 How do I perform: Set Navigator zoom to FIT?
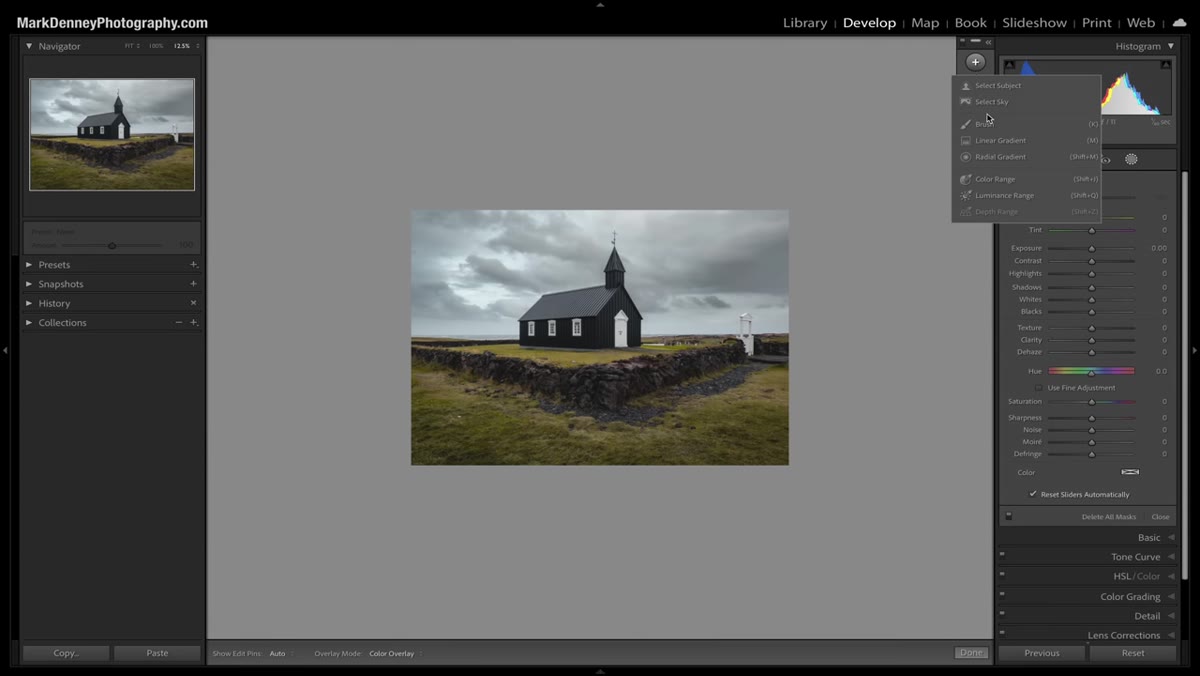129,46
